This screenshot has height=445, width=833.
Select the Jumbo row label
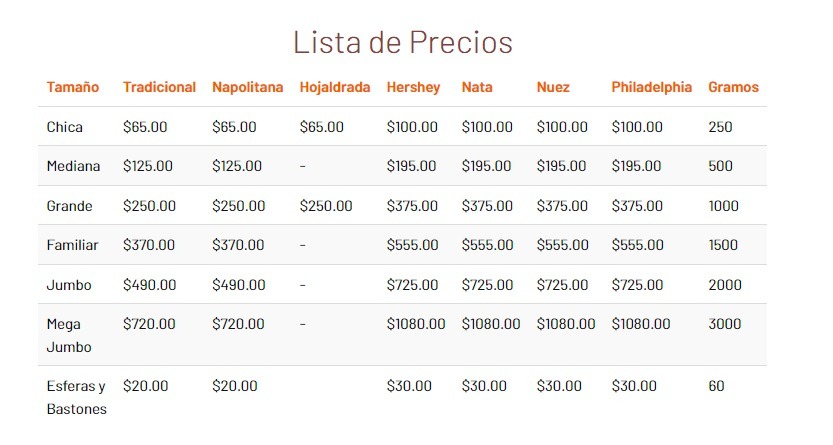pyautogui.click(x=68, y=285)
